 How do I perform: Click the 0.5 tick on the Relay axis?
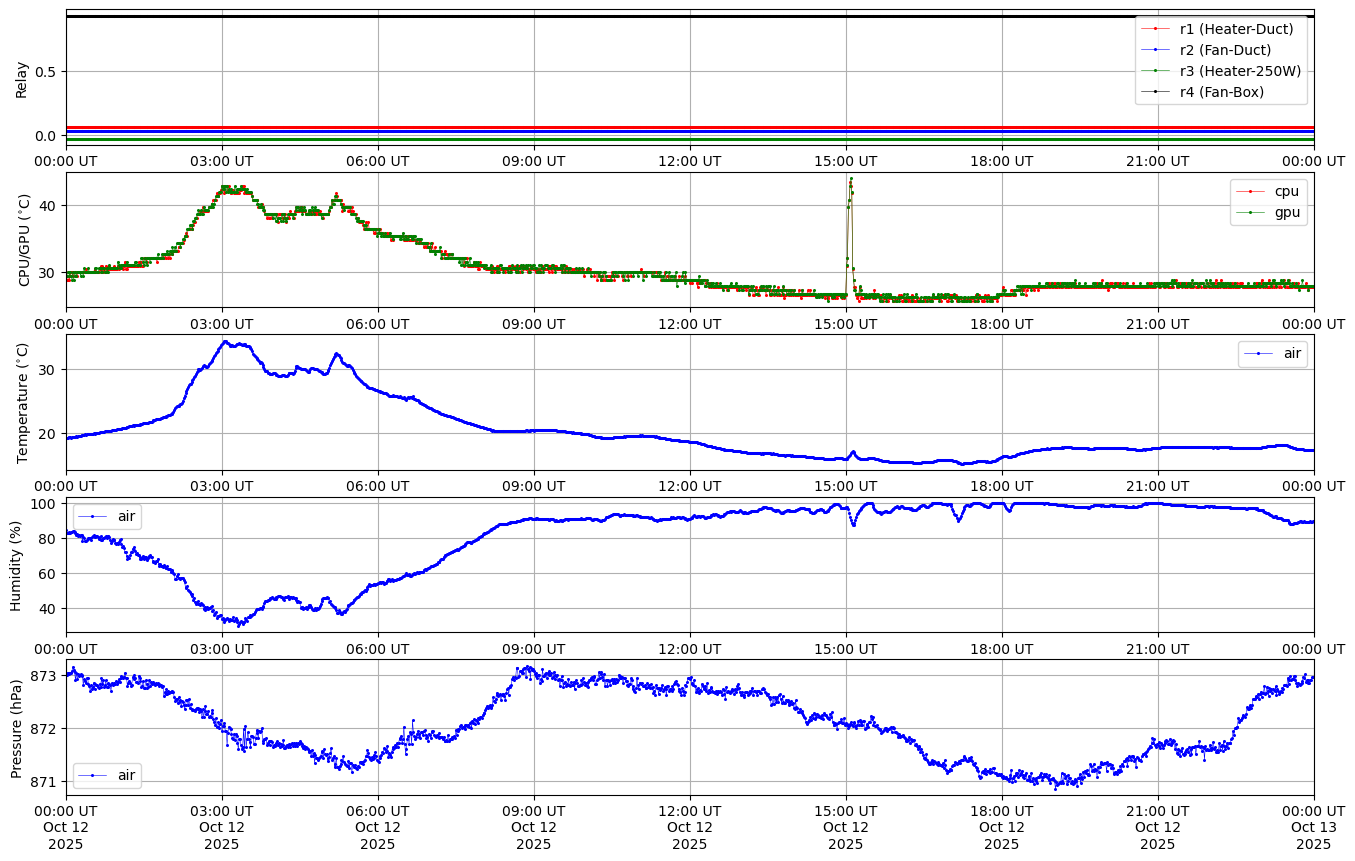click(x=44, y=71)
